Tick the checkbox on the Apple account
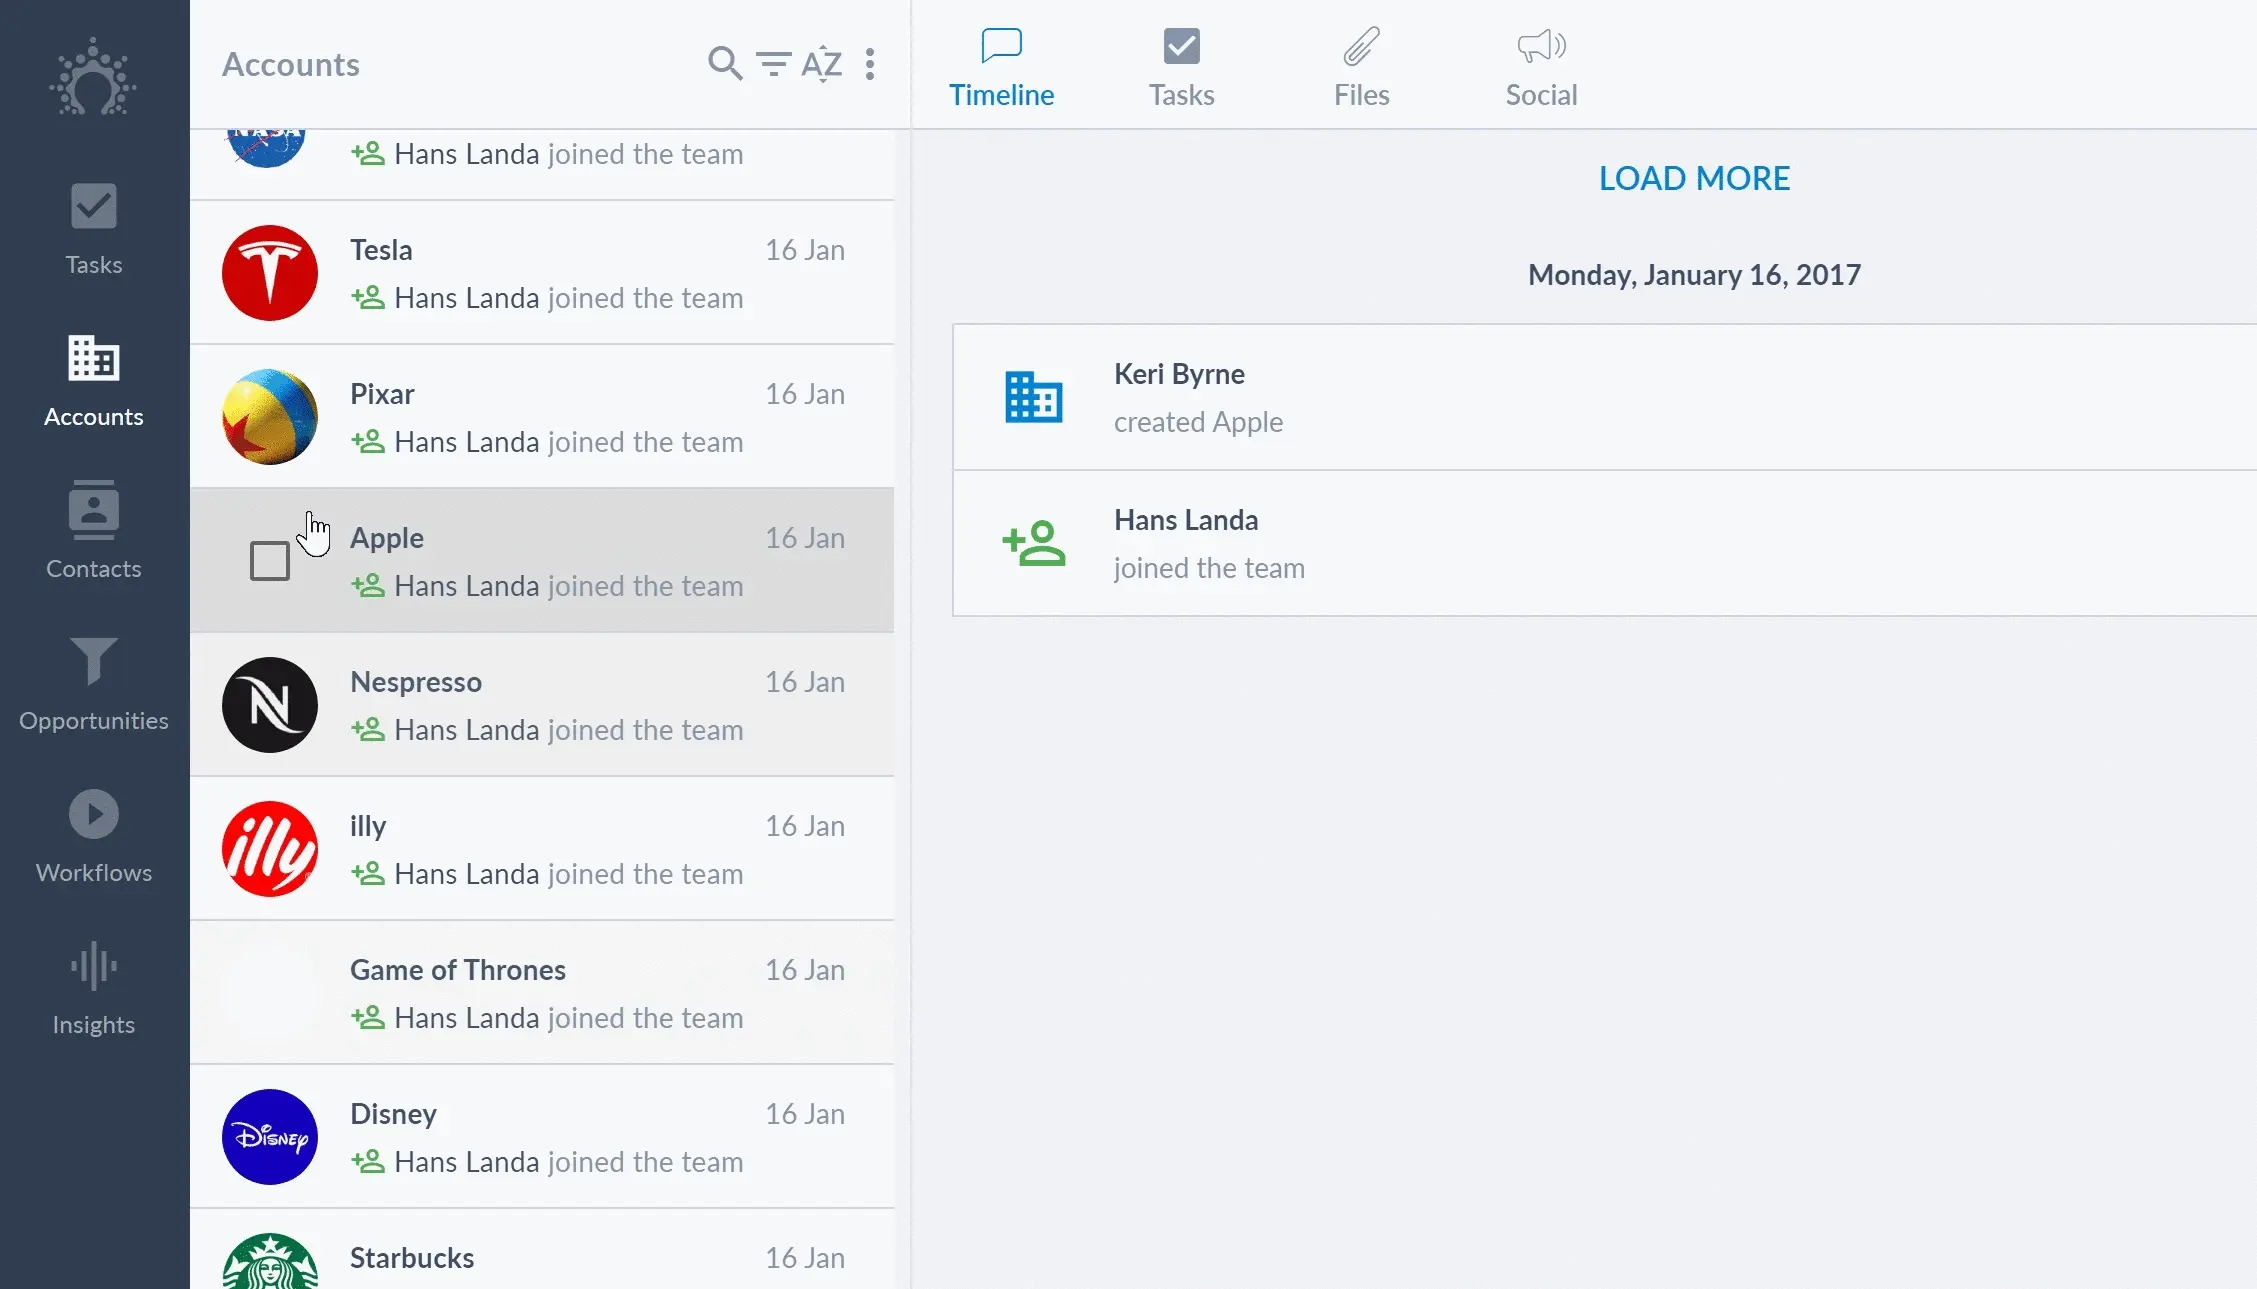 point(270,561)
